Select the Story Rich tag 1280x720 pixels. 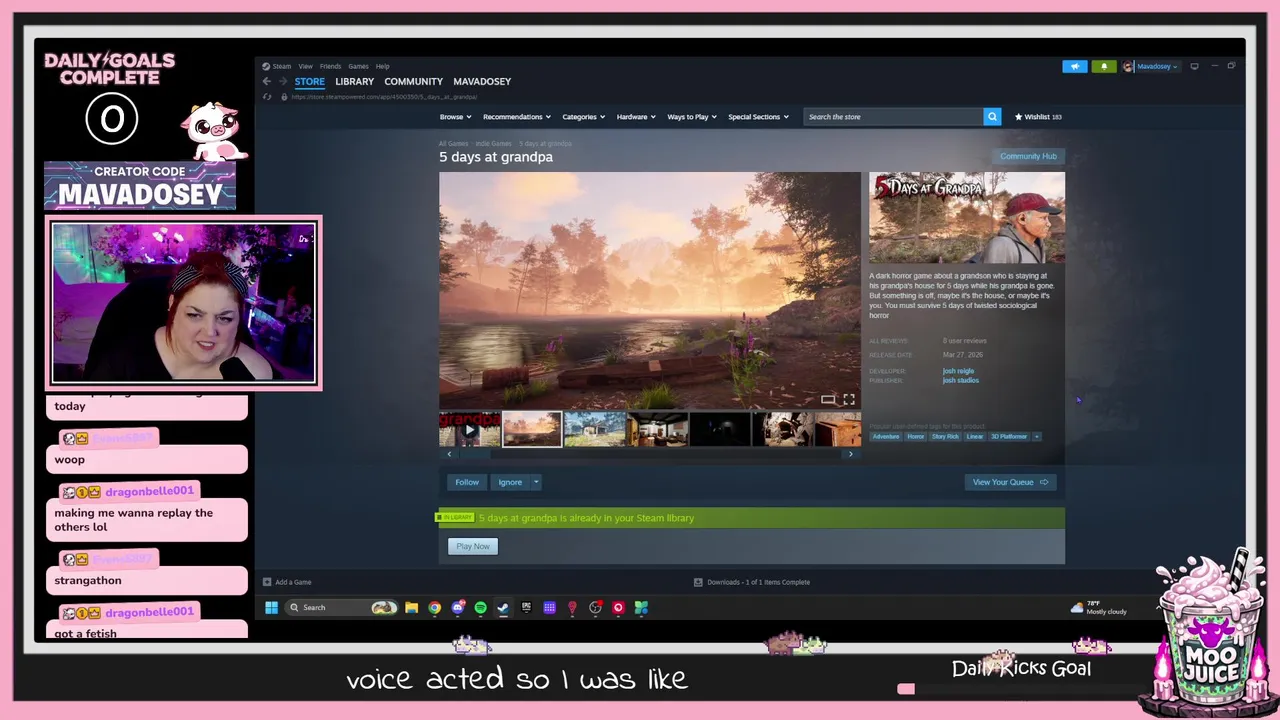(945, 436)
